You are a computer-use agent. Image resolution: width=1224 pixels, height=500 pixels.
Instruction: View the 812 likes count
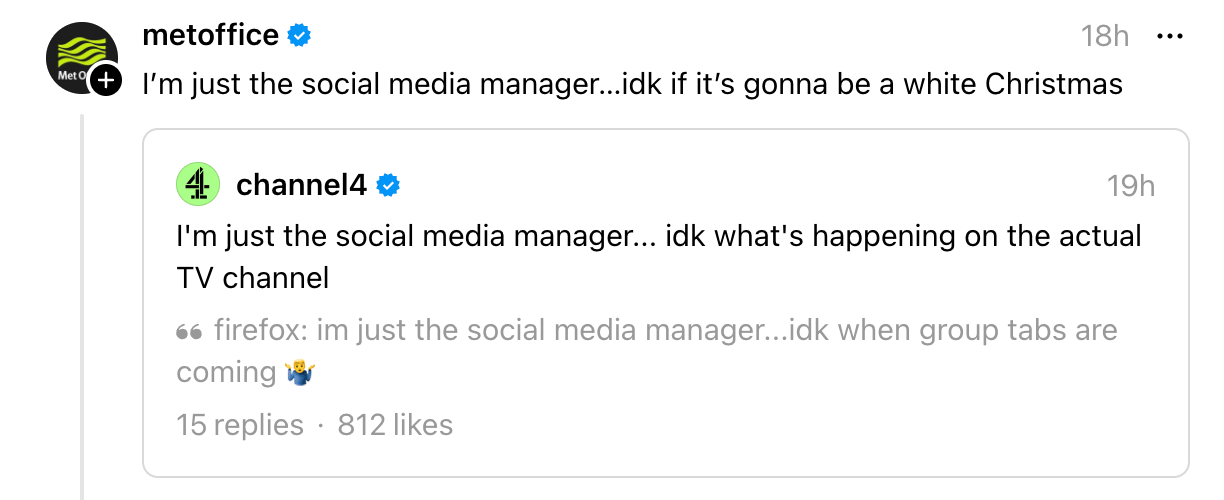pyautogui.click(x=395, y=425)
